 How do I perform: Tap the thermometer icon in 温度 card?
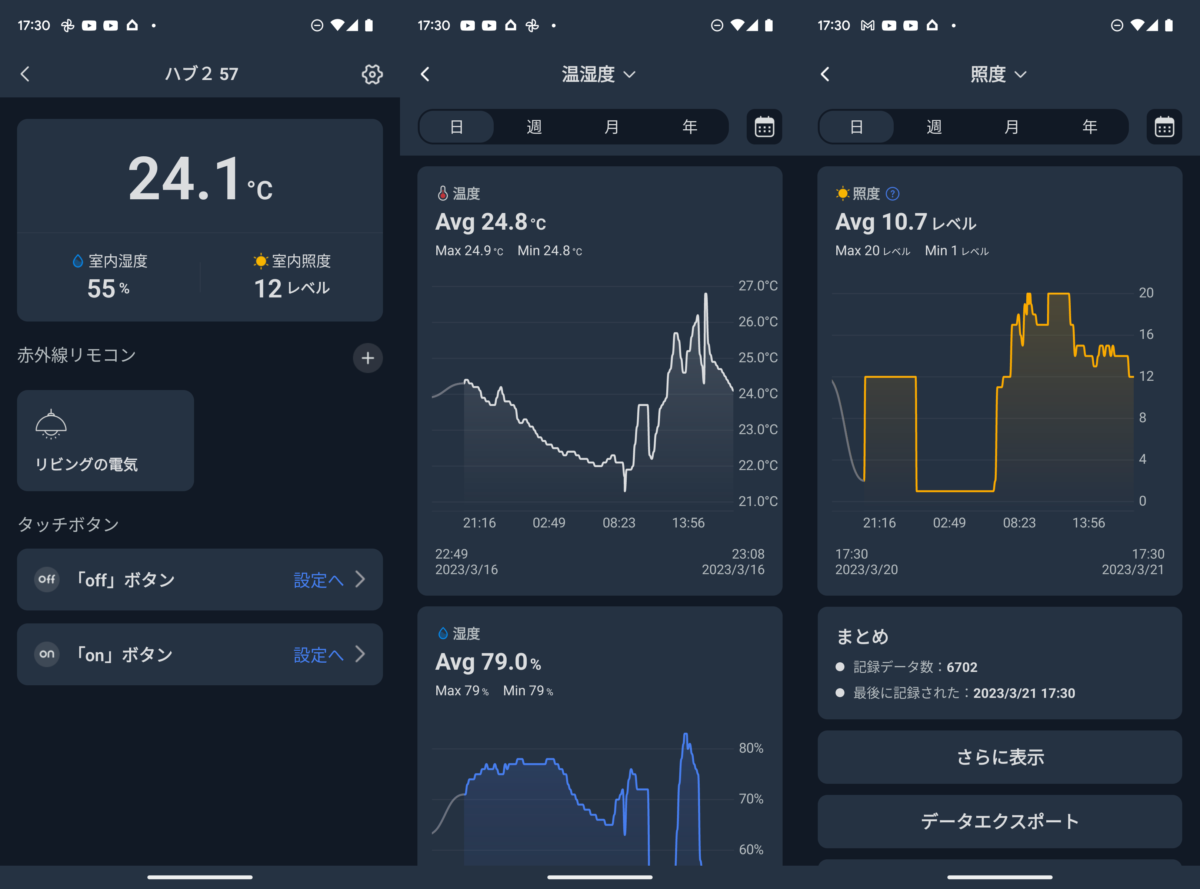pyautogui.click(x=443, y=194)
